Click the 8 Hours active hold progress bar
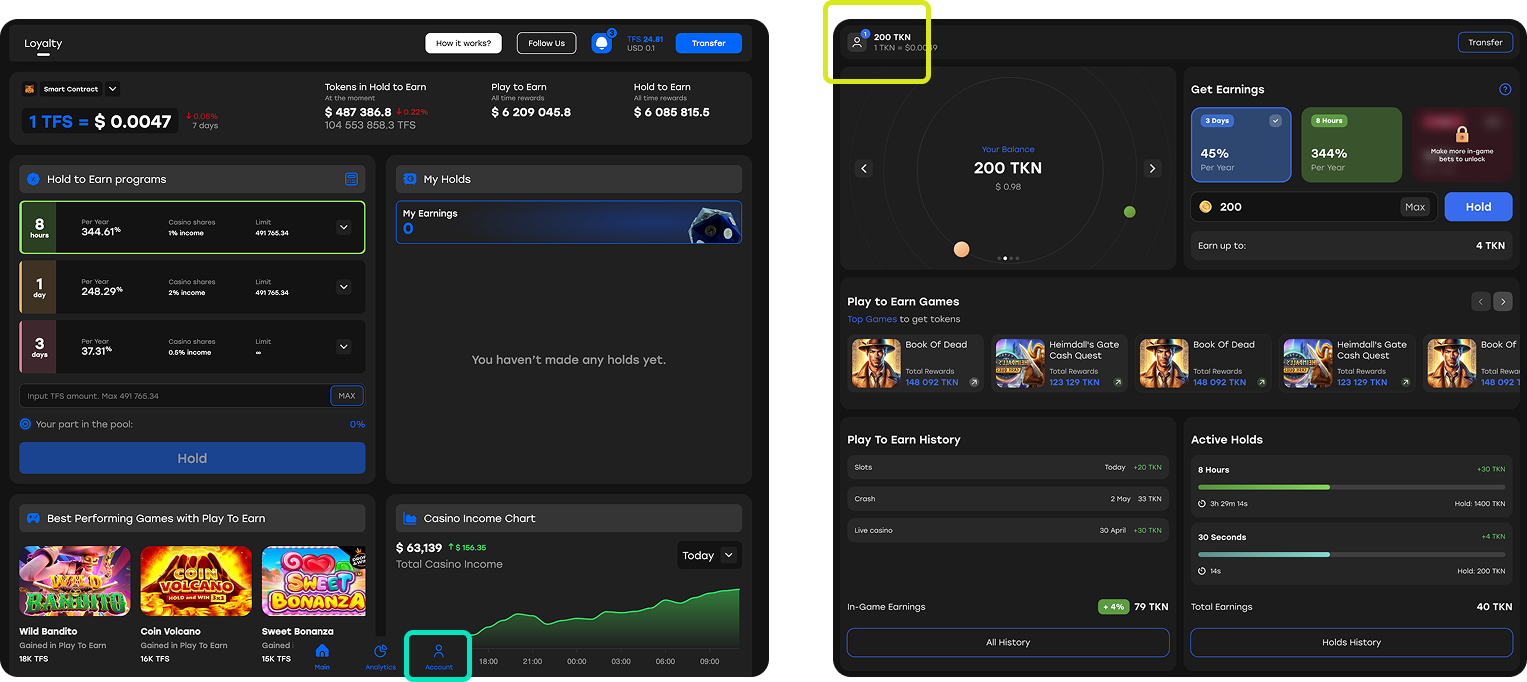This screenshot has height=682, width=1527. tap(1351, 487)
